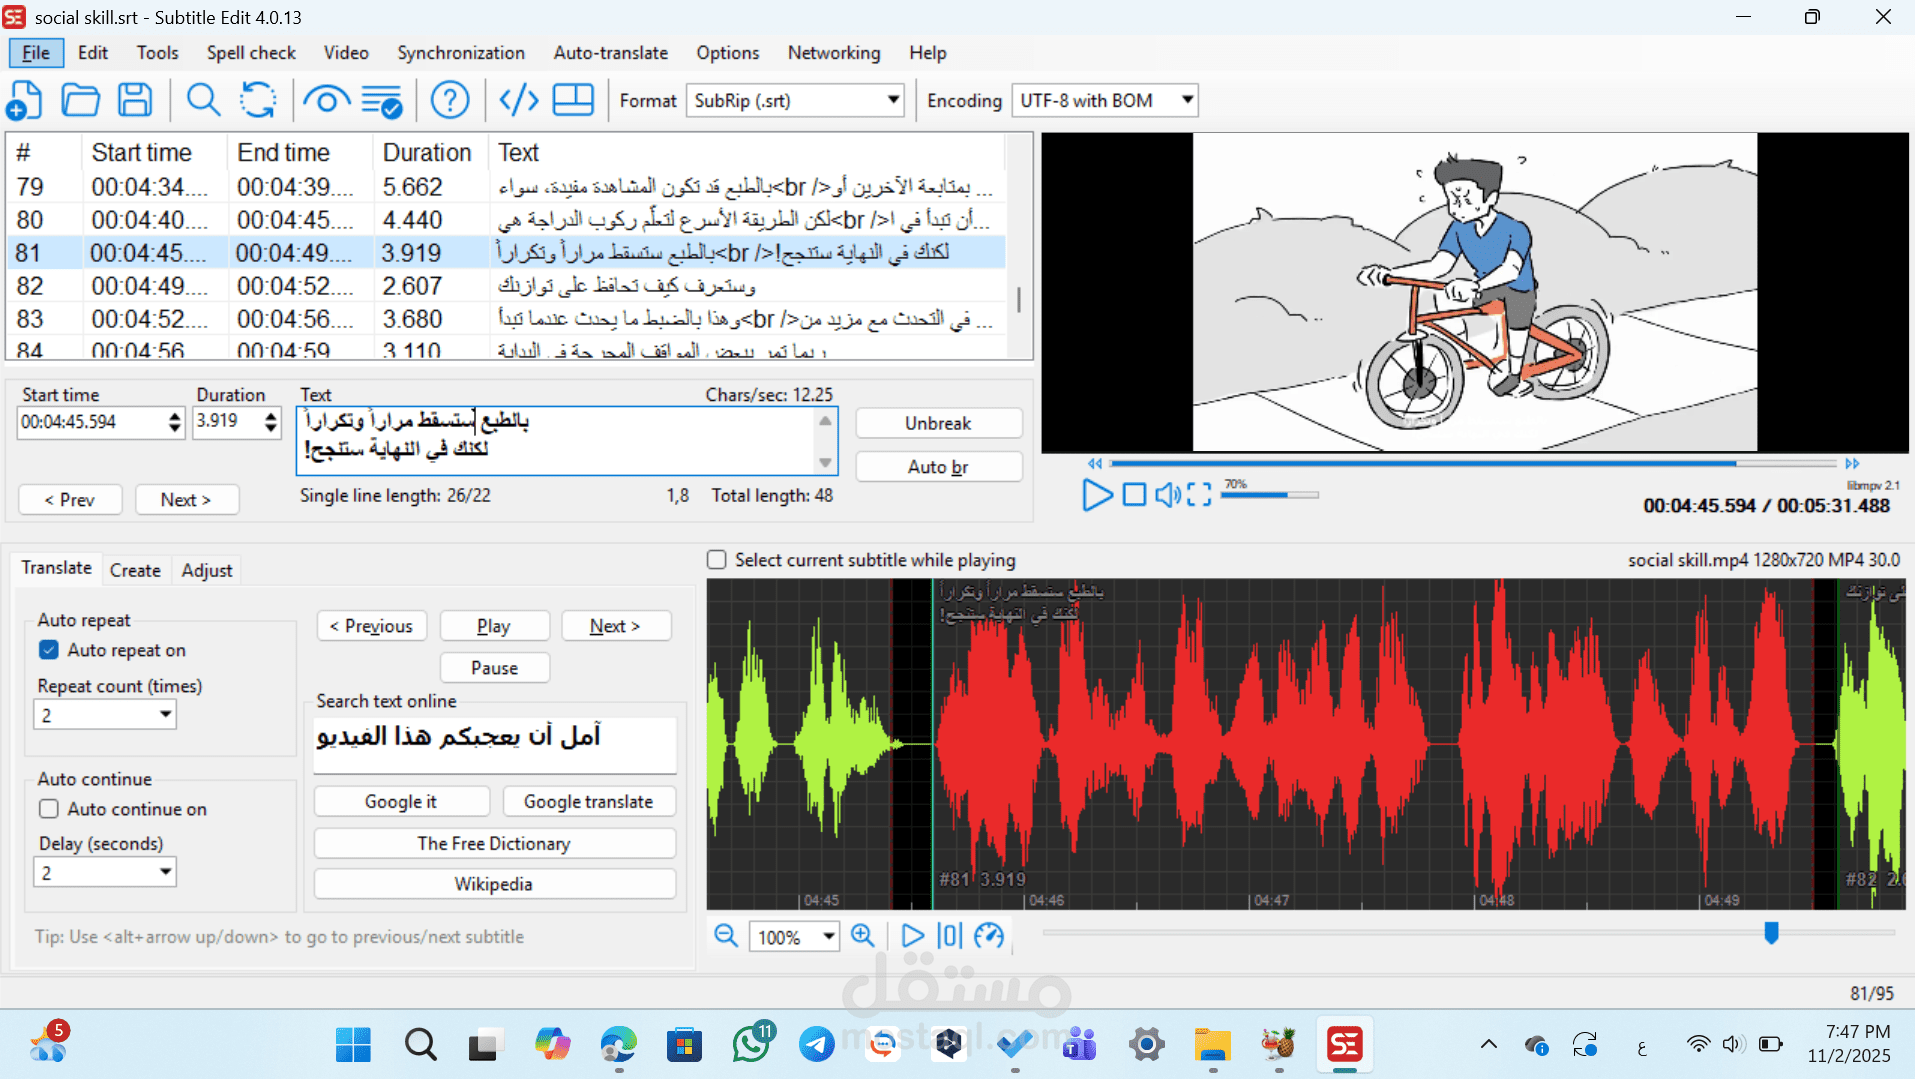Zoom in the waveform
1915x1079 pixels.
862,936
